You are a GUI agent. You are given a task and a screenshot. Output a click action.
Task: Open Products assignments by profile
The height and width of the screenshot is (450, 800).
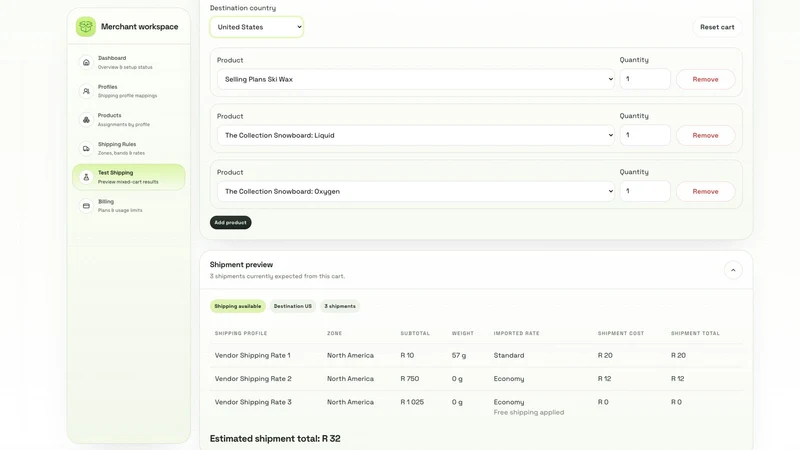pos(129,120)
